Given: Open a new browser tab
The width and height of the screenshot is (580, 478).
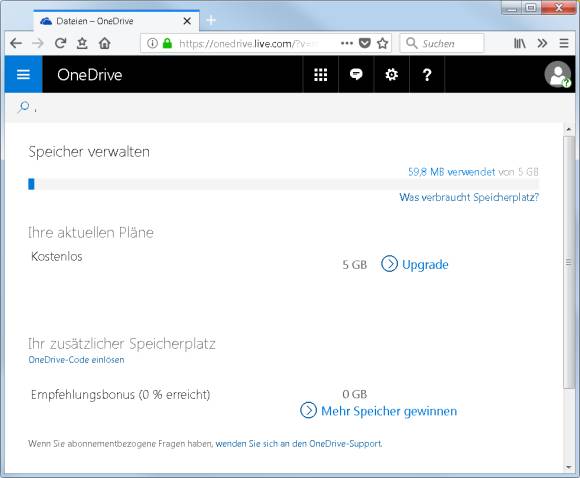Looking at the screenshot, I should coord(211,20).
